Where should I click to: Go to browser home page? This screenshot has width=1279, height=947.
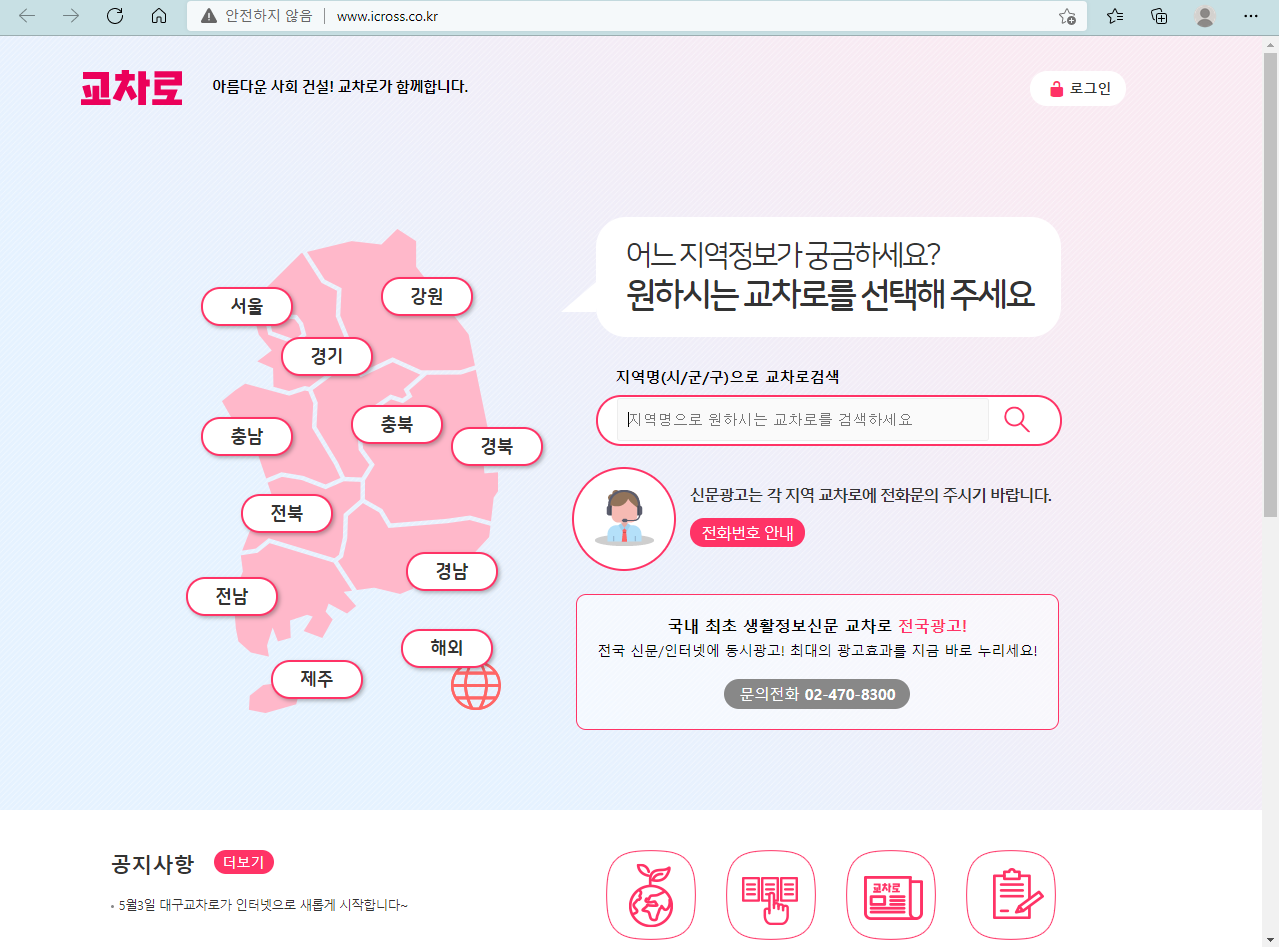click(x=158, y=16)
